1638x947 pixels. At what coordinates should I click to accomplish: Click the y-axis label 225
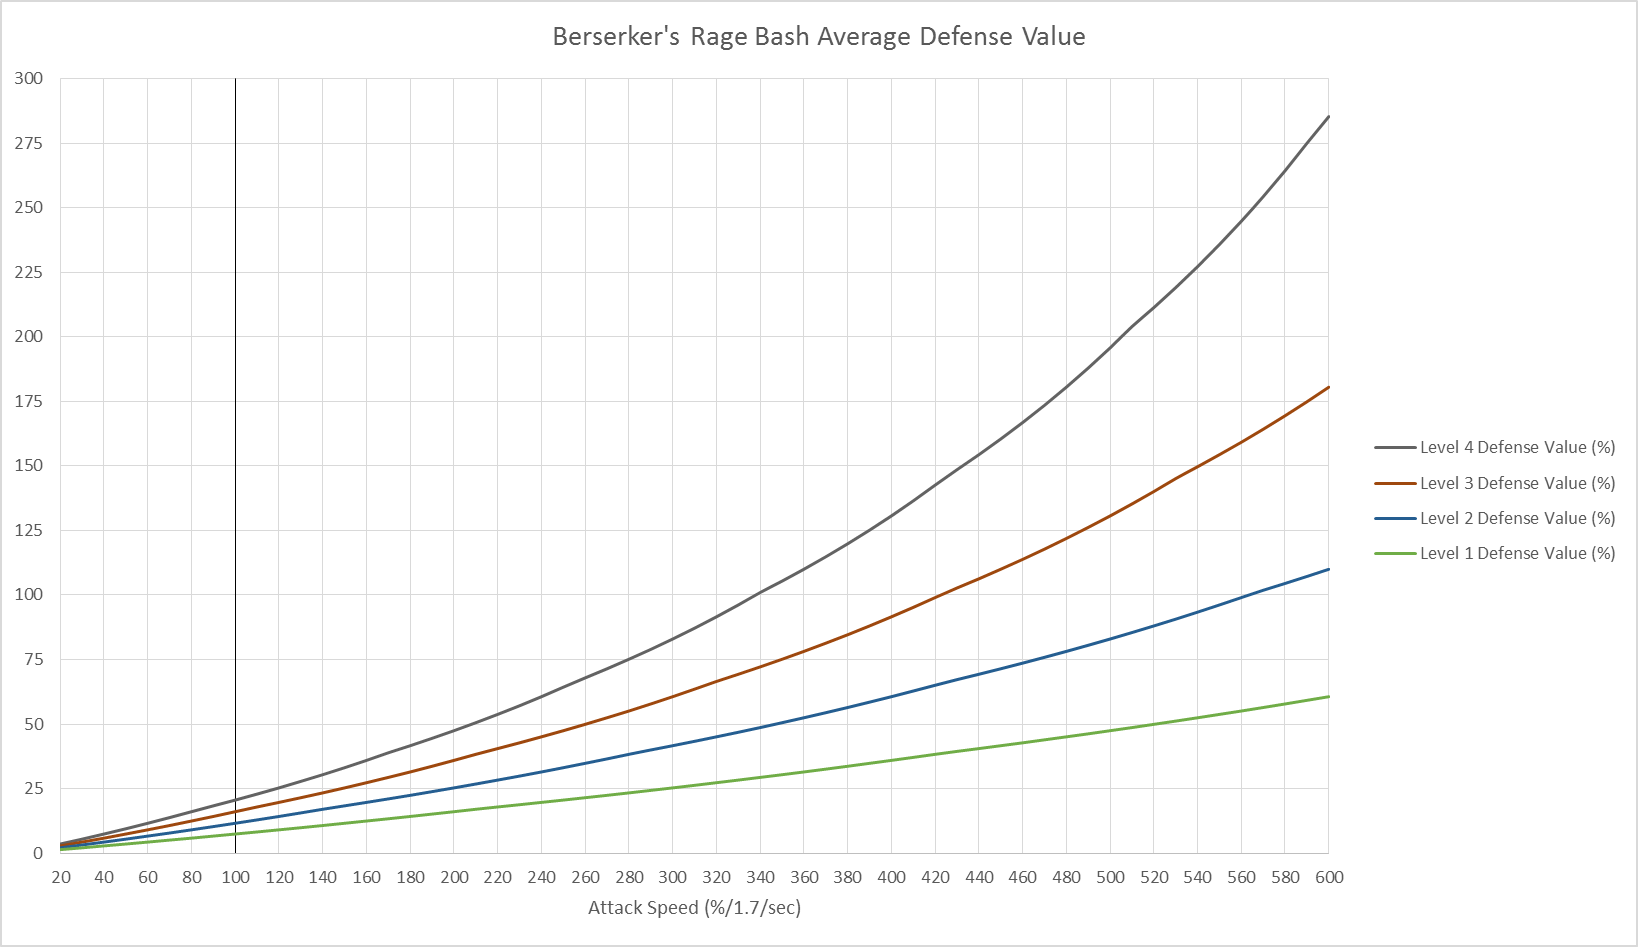tap(29, 272)
